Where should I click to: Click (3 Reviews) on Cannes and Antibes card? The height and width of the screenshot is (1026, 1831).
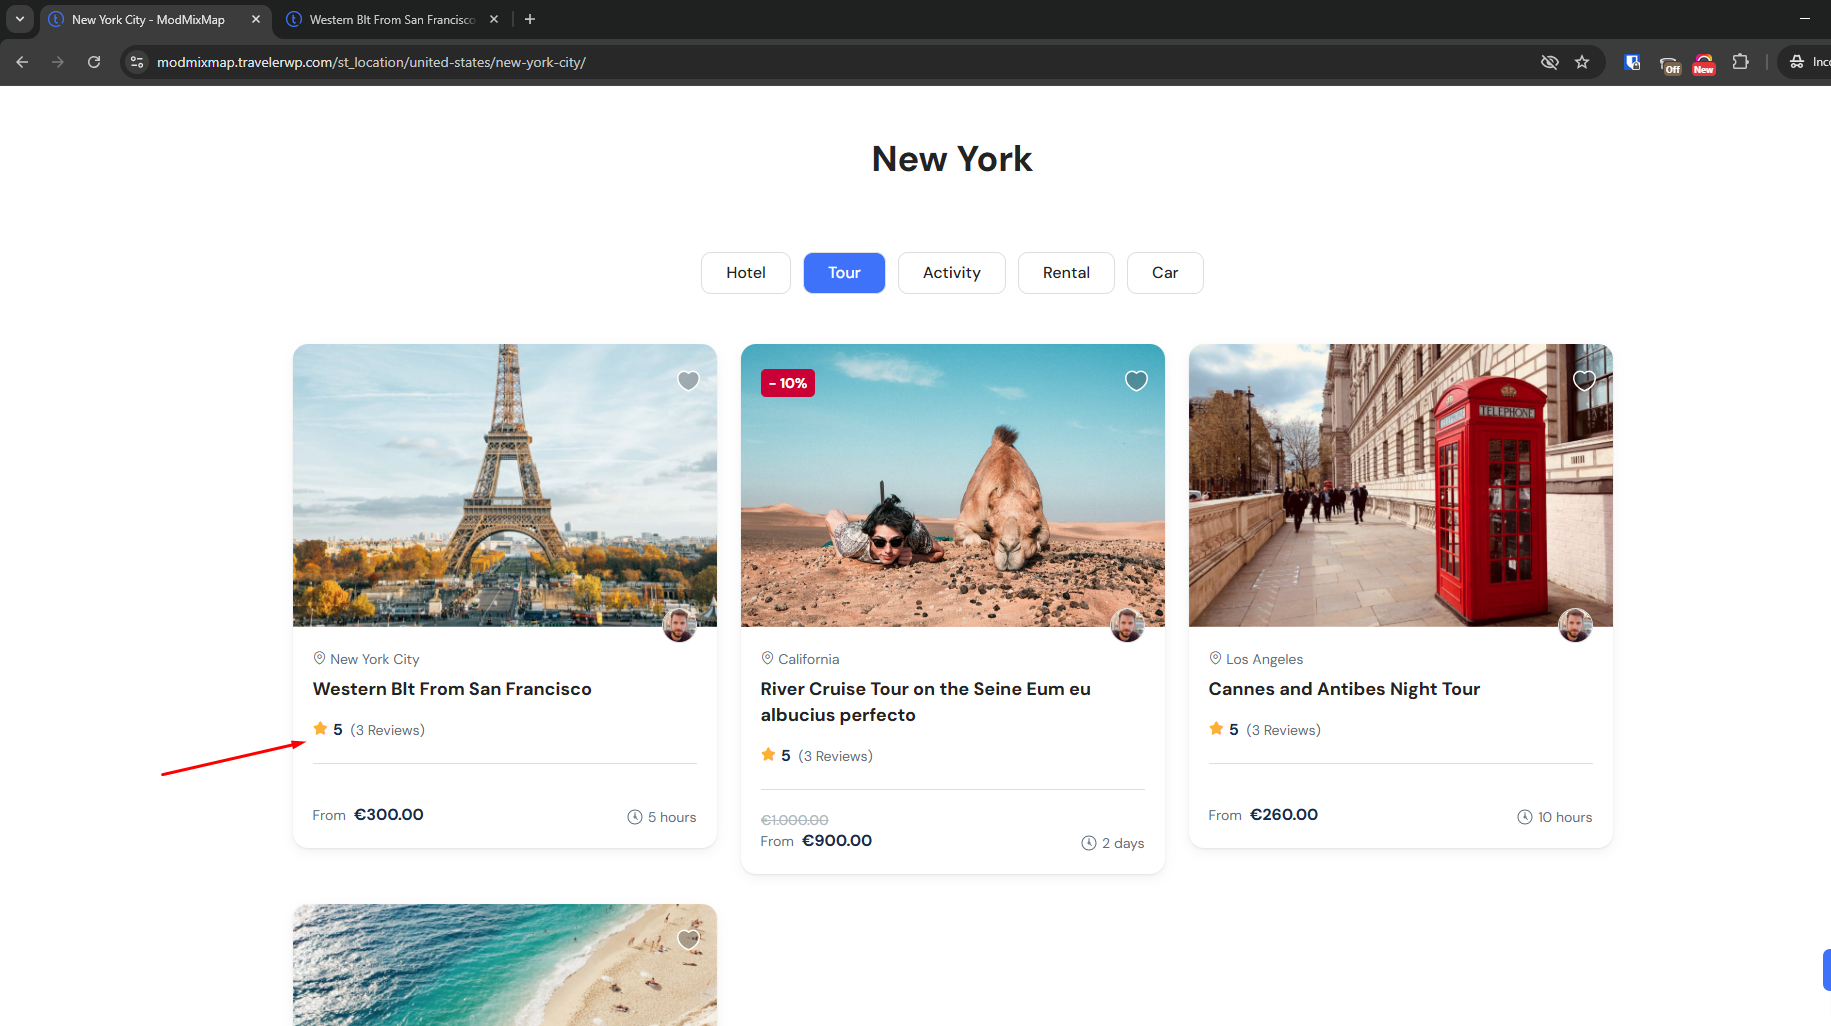[1284, 730]
